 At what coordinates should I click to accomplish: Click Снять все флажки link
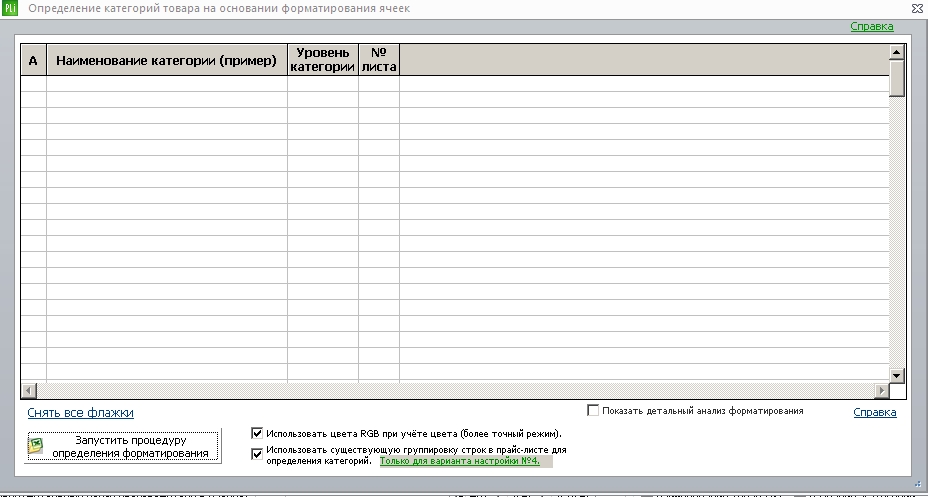(x=80, y=412)
